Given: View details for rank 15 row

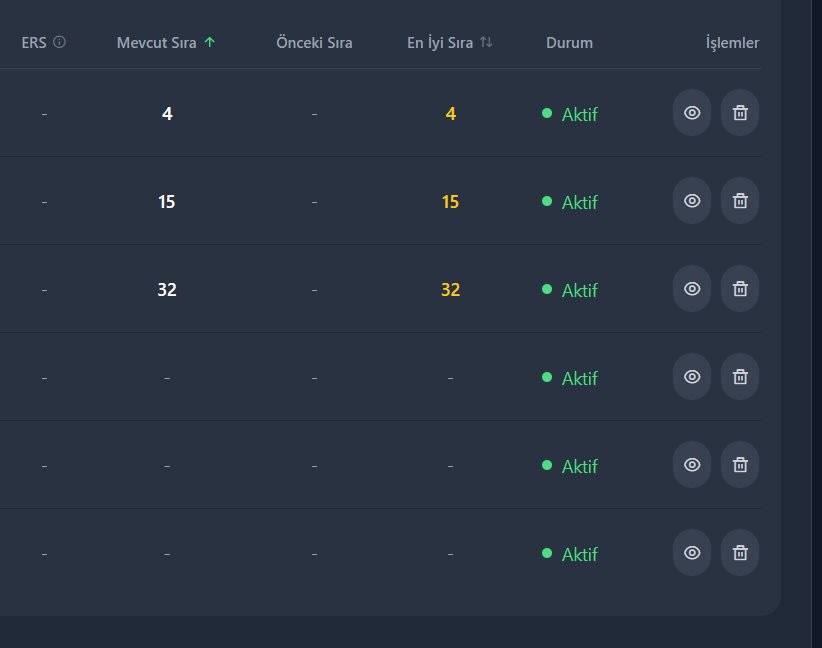Looking at the screenshot, I should point(692,201).
